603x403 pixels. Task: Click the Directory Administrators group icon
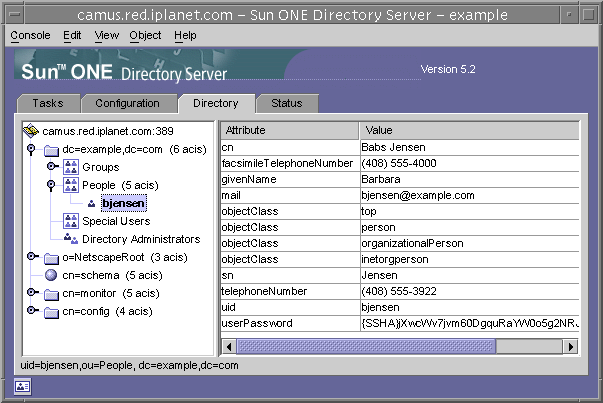(x=71, y=239)
